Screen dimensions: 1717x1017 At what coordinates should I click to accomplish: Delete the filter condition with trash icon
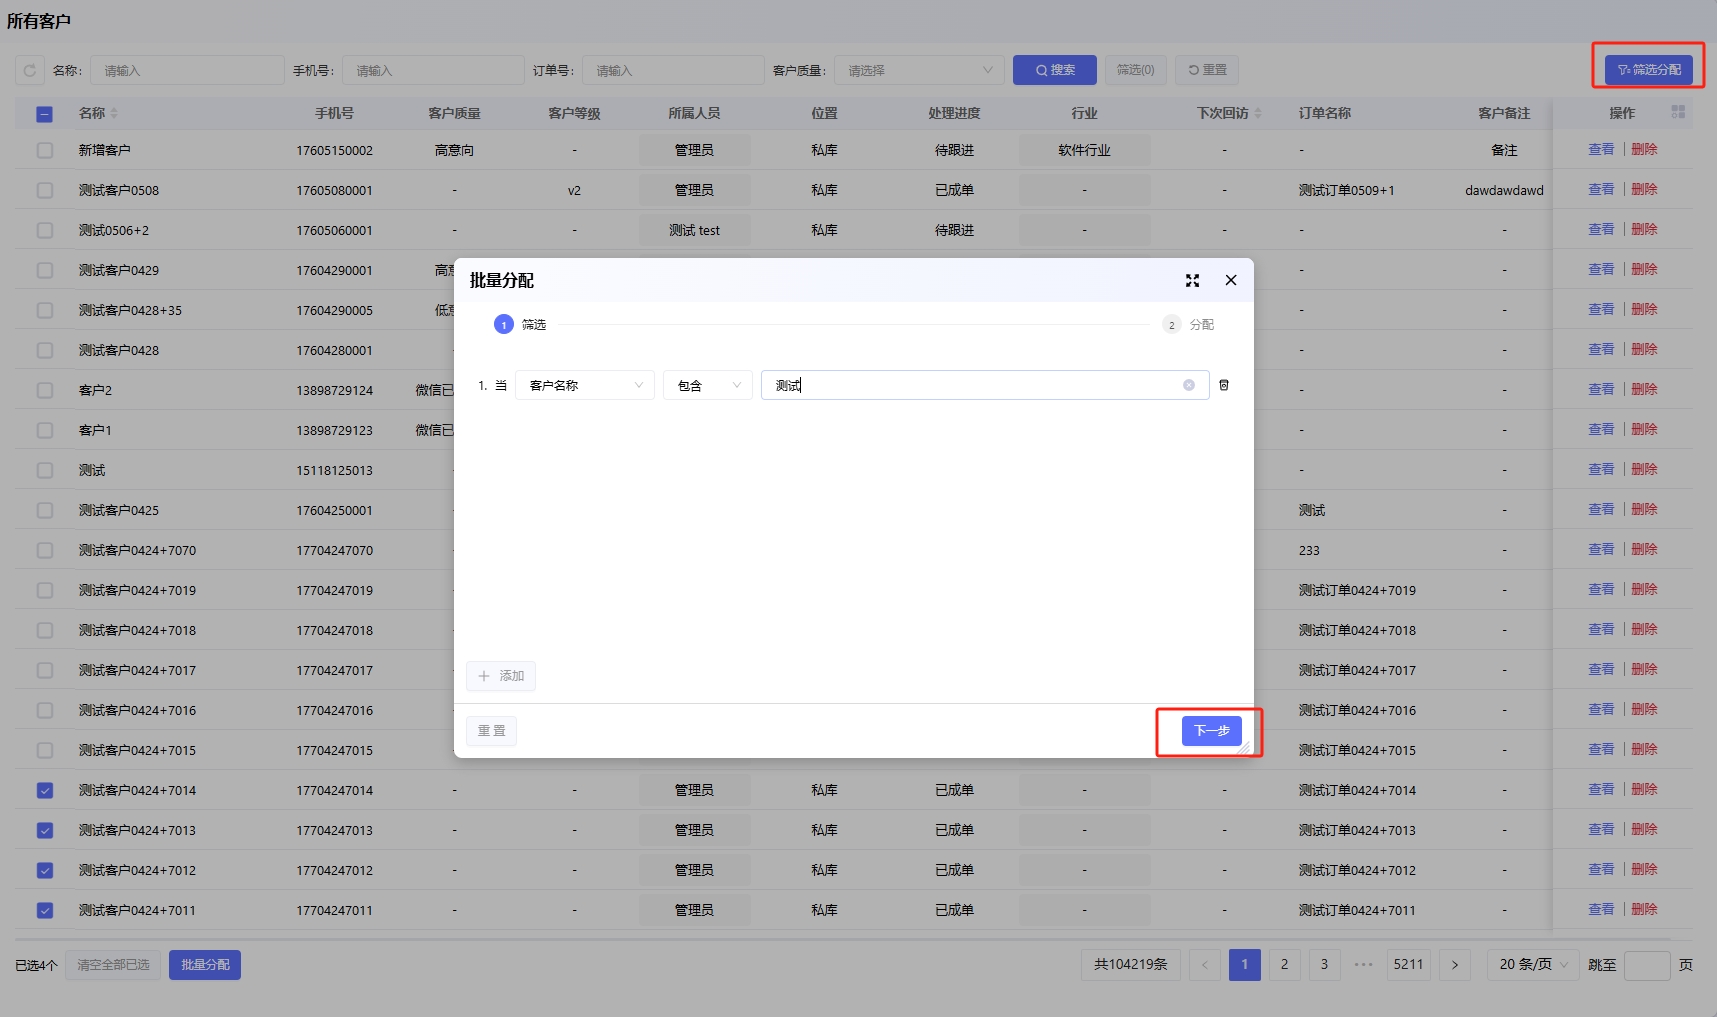[x=1223, y=385]
